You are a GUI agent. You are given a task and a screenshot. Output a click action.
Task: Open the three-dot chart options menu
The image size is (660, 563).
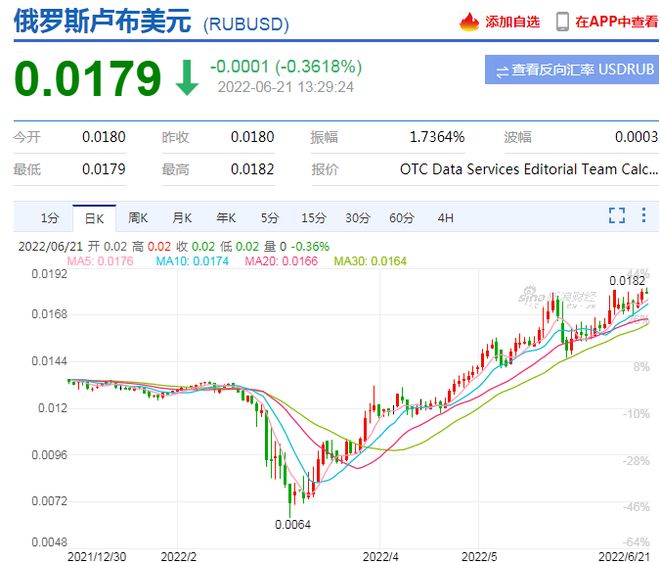pyautogui.click(x=644, y=215)
